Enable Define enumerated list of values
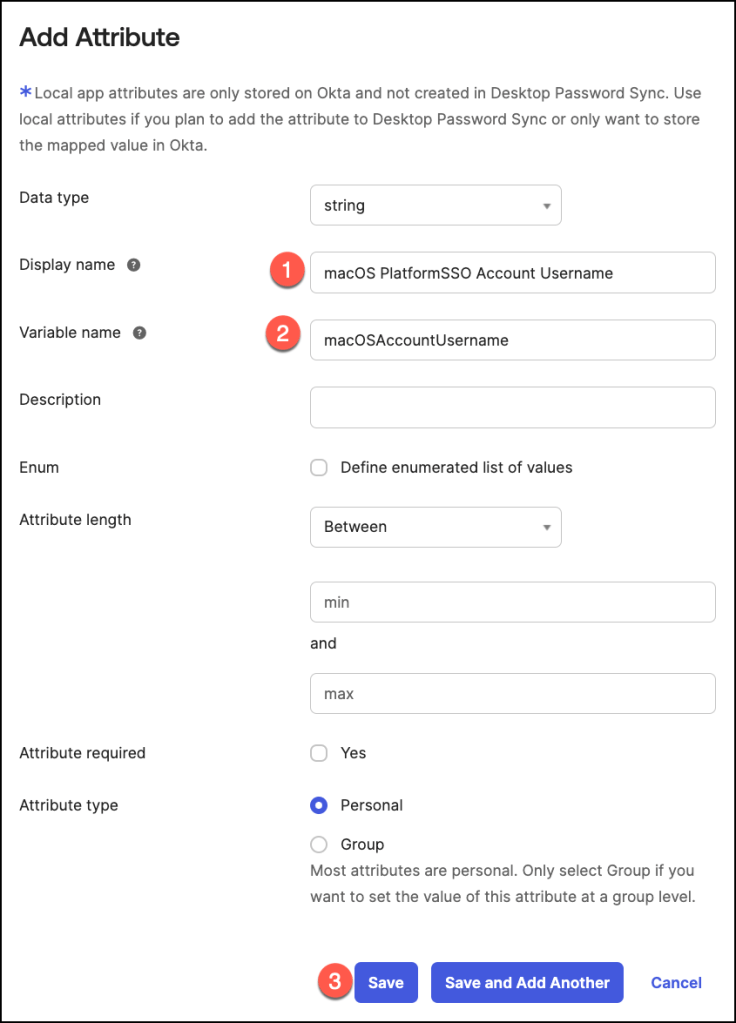Screen dimensions: 736x1023 click(x=319, y=468)
